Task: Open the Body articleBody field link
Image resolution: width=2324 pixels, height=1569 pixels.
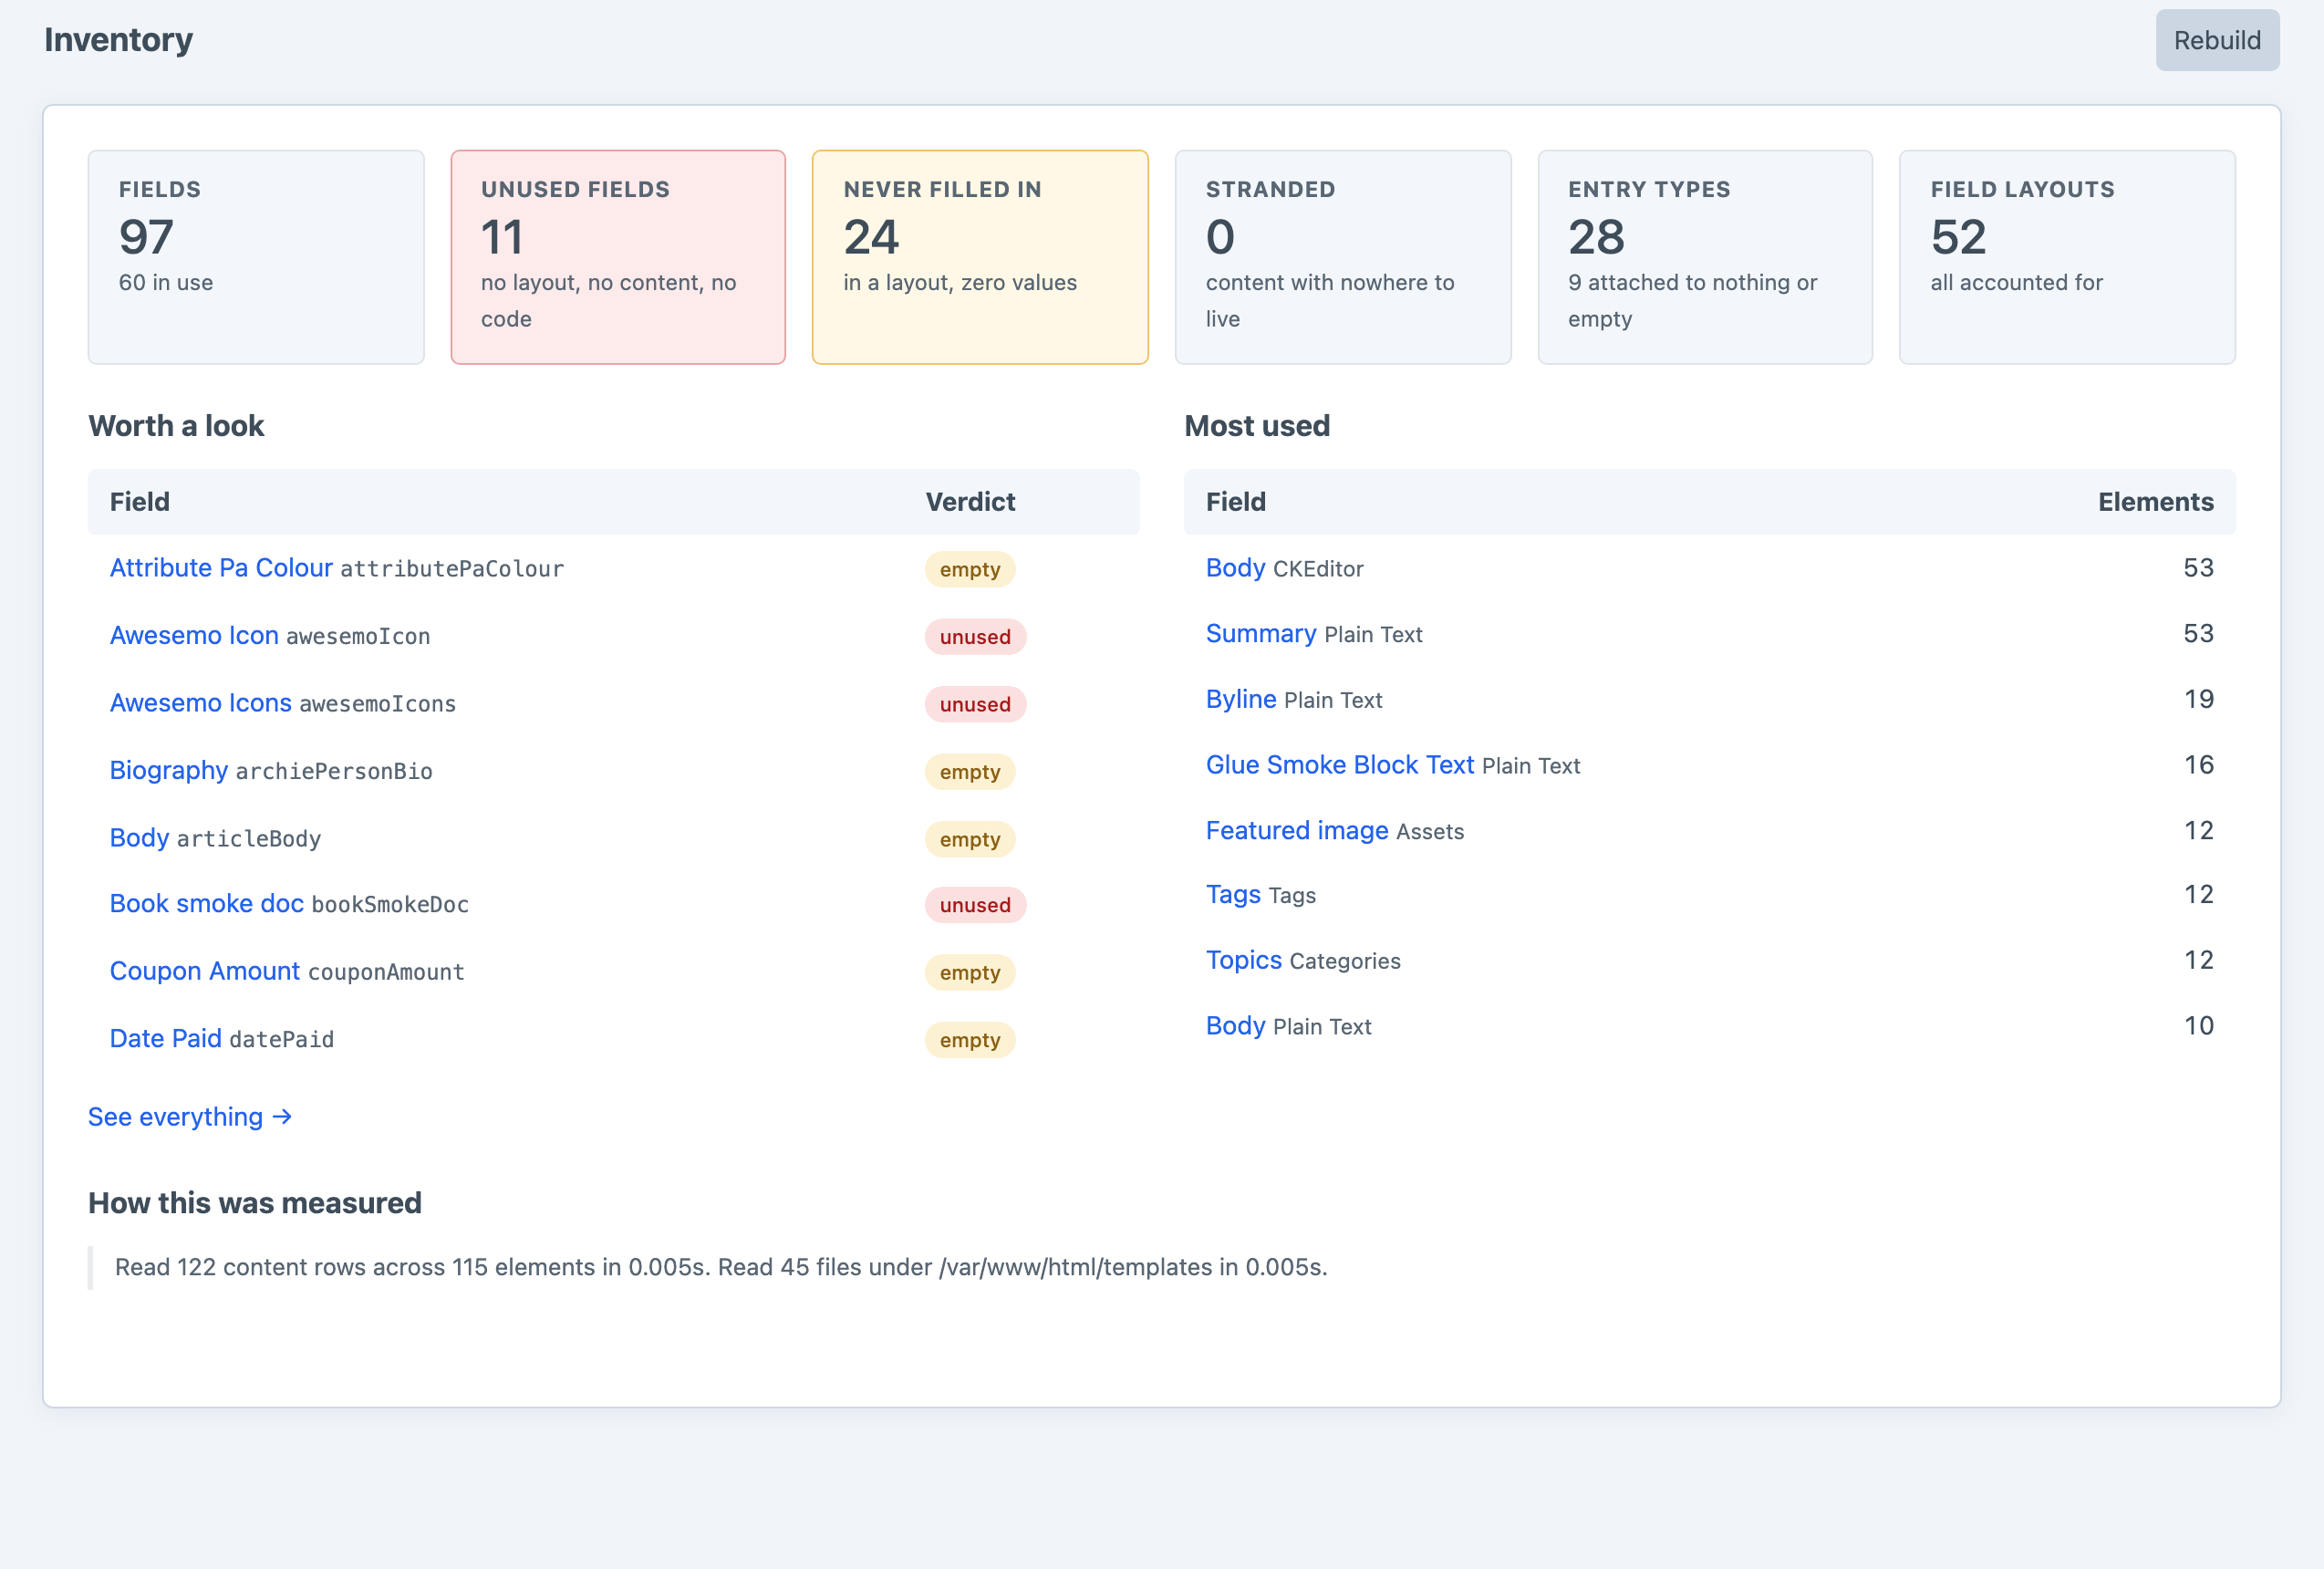Action: [139, 838]
